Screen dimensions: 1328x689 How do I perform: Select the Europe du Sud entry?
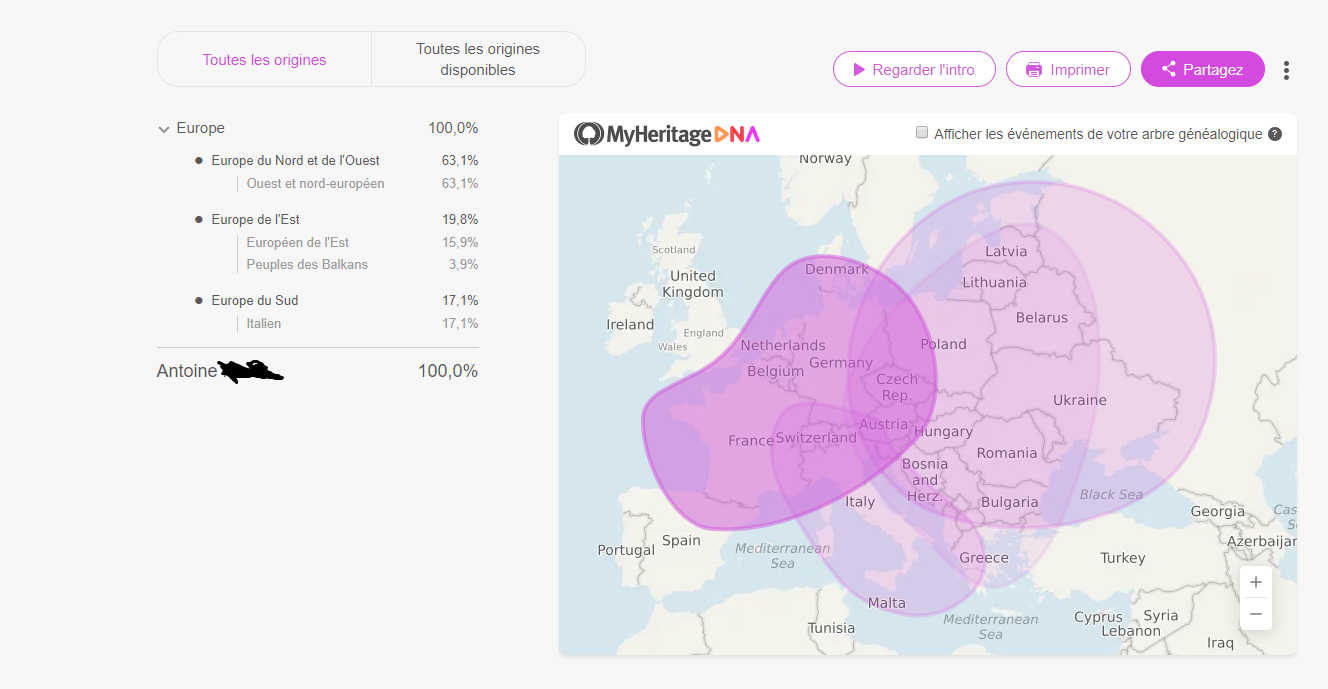click(x=254, y=300)
